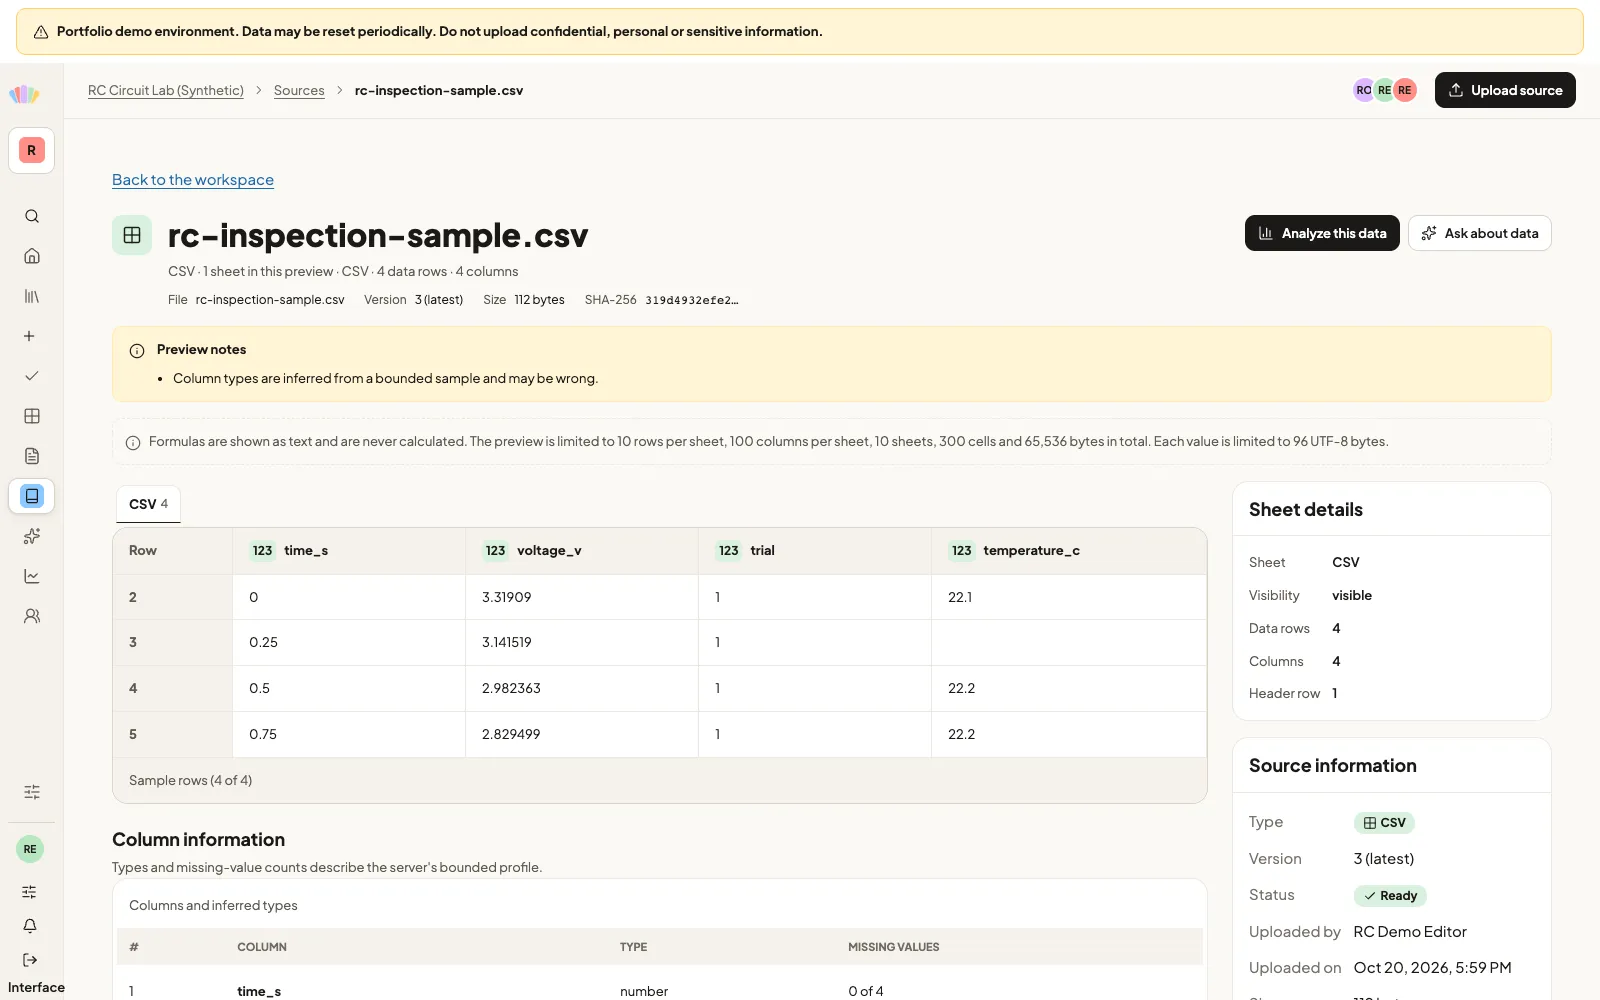Screen dimensions: 1600x1000
Task: Click the purple RO collaborator avatar
Action: tap(1364, 90)
